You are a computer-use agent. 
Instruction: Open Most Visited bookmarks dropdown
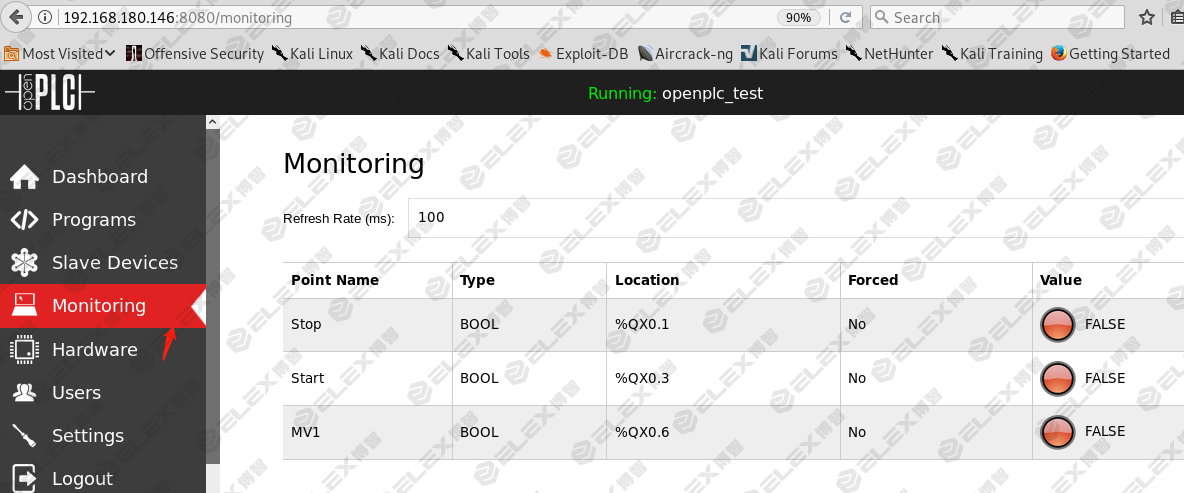[60, 54]
